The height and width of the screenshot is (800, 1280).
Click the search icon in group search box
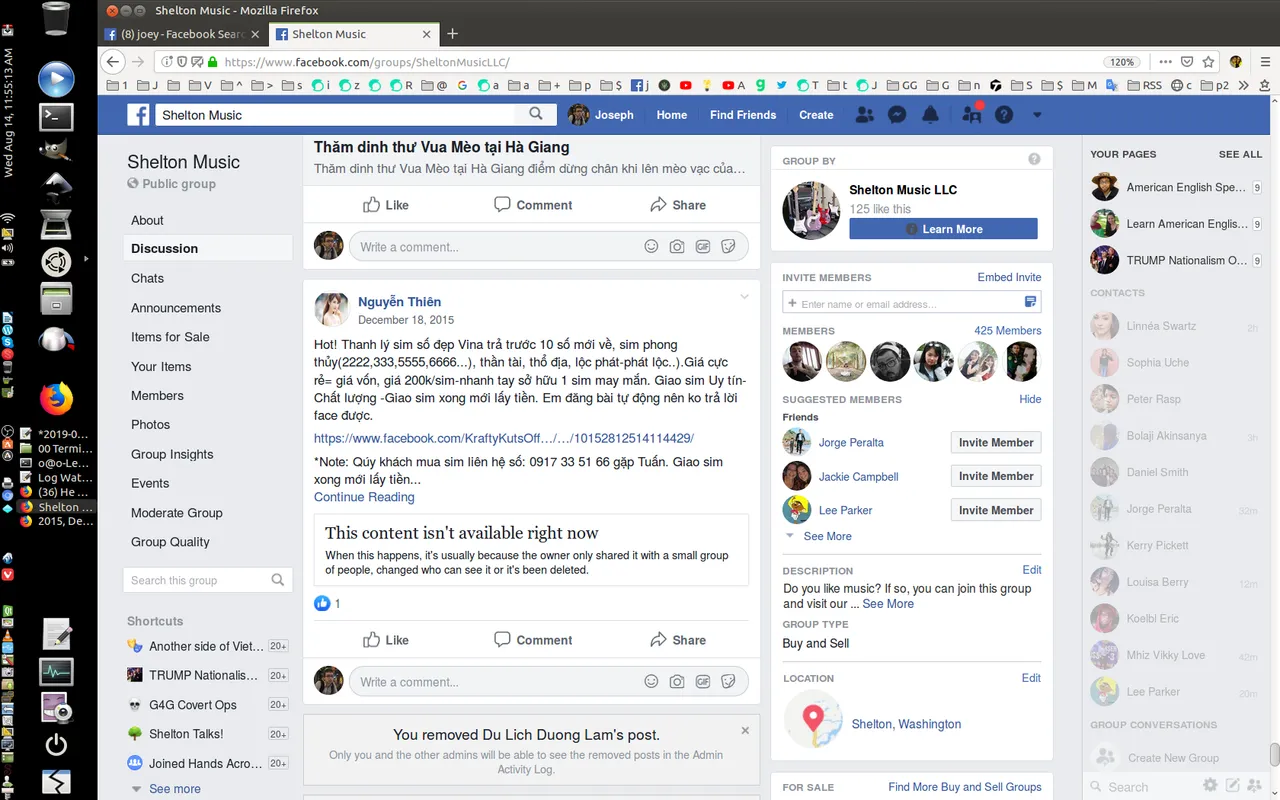[x=278, y=580]
